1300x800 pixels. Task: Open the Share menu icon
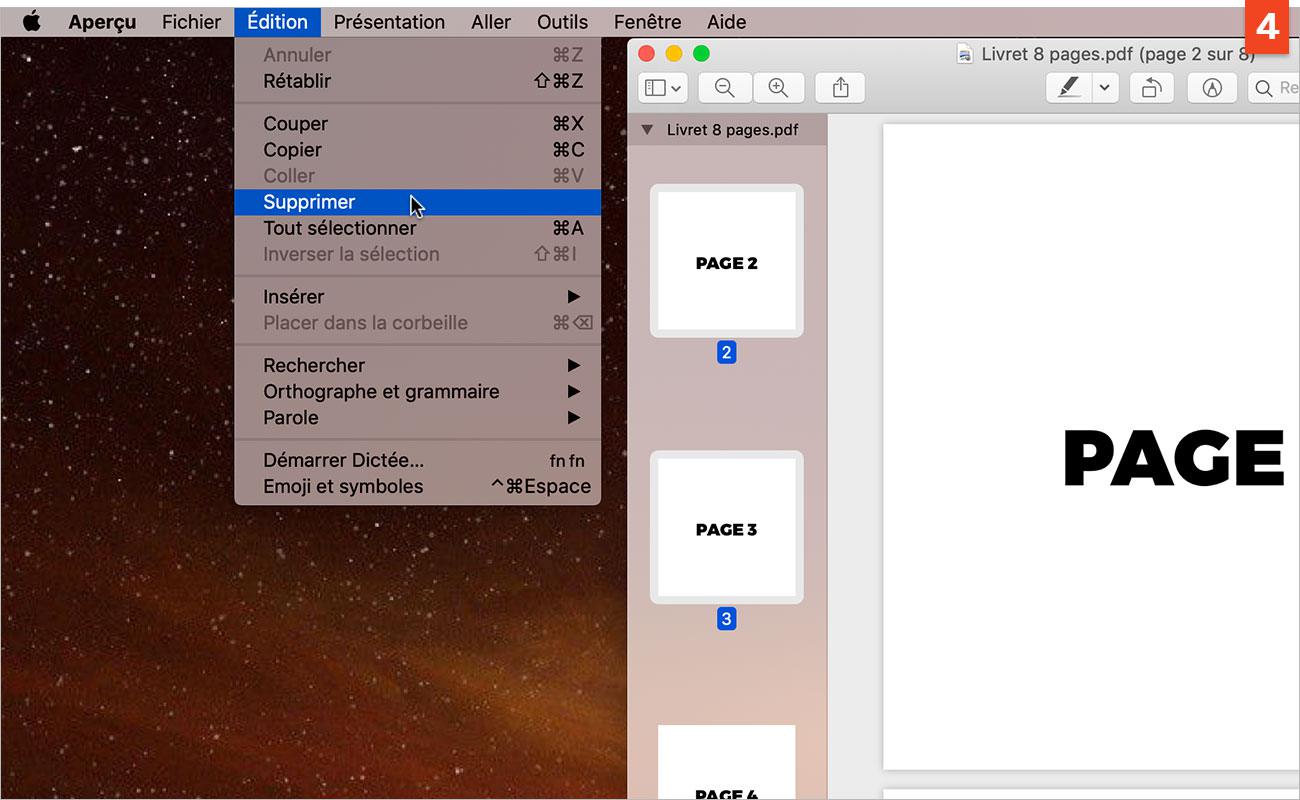839,88
